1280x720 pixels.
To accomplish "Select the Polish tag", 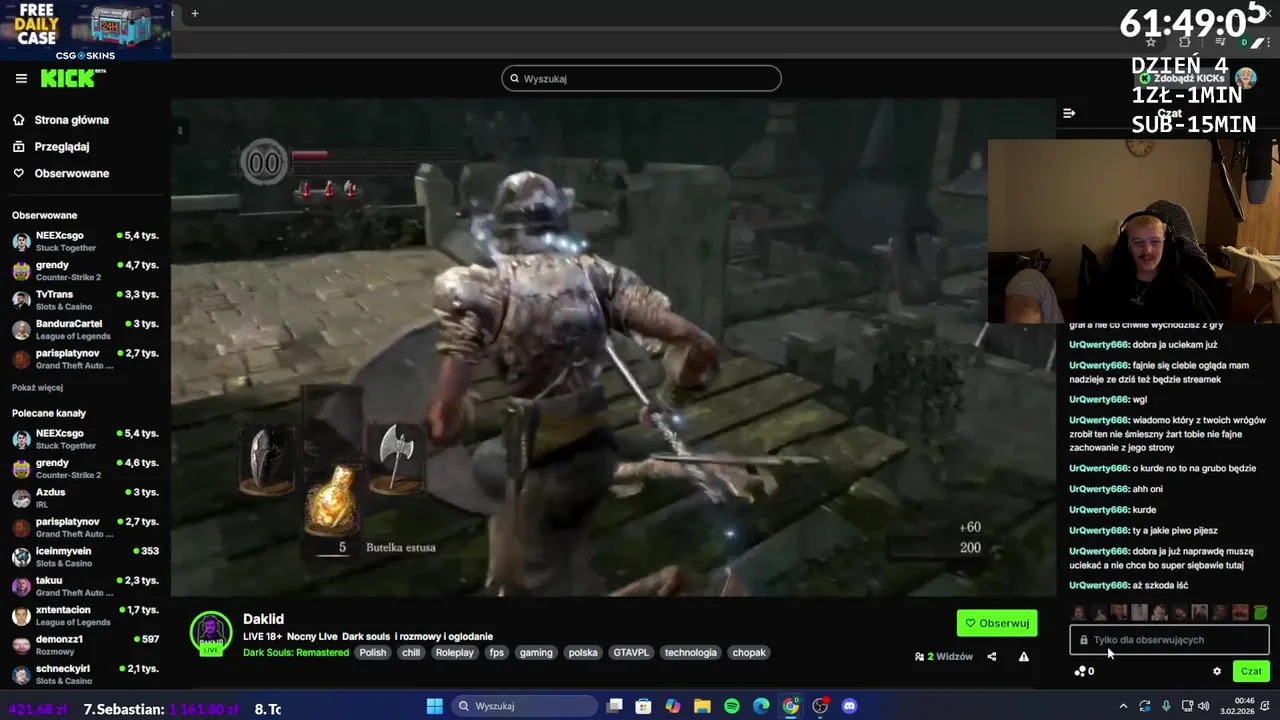I will tap(373, 653).
